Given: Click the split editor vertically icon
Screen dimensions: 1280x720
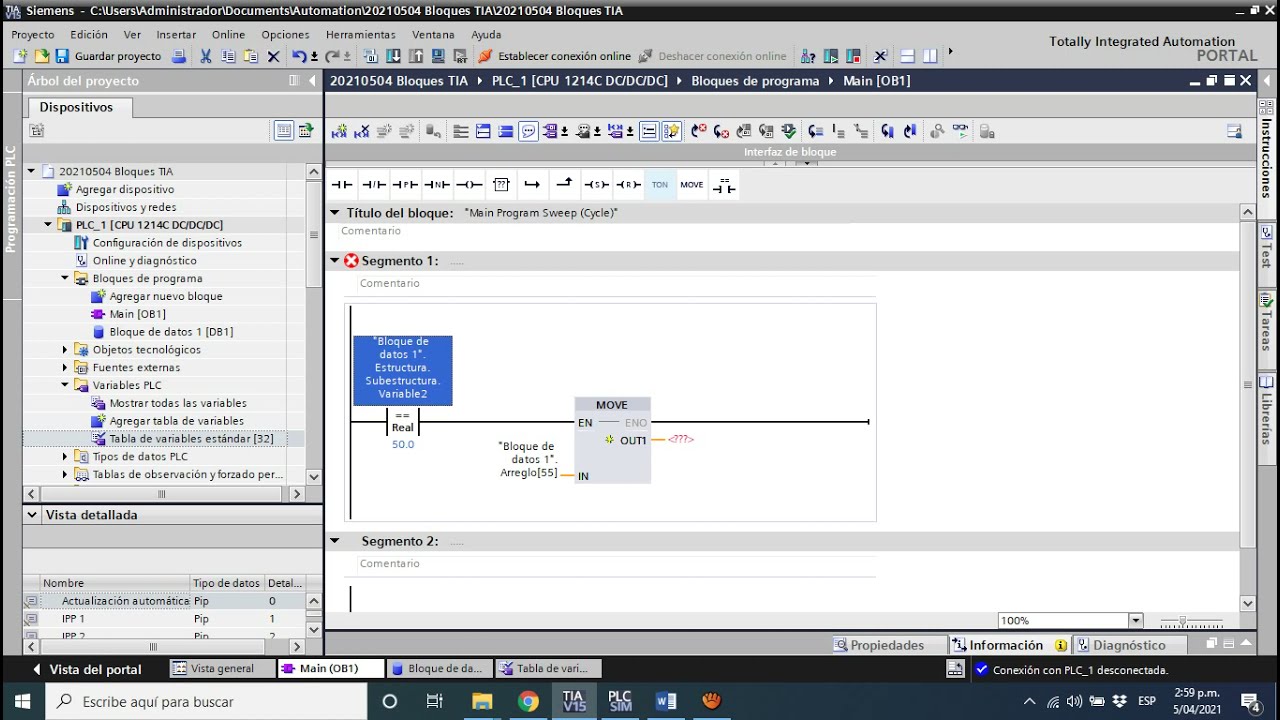Looking at the screenshot, I should [930, 56].
